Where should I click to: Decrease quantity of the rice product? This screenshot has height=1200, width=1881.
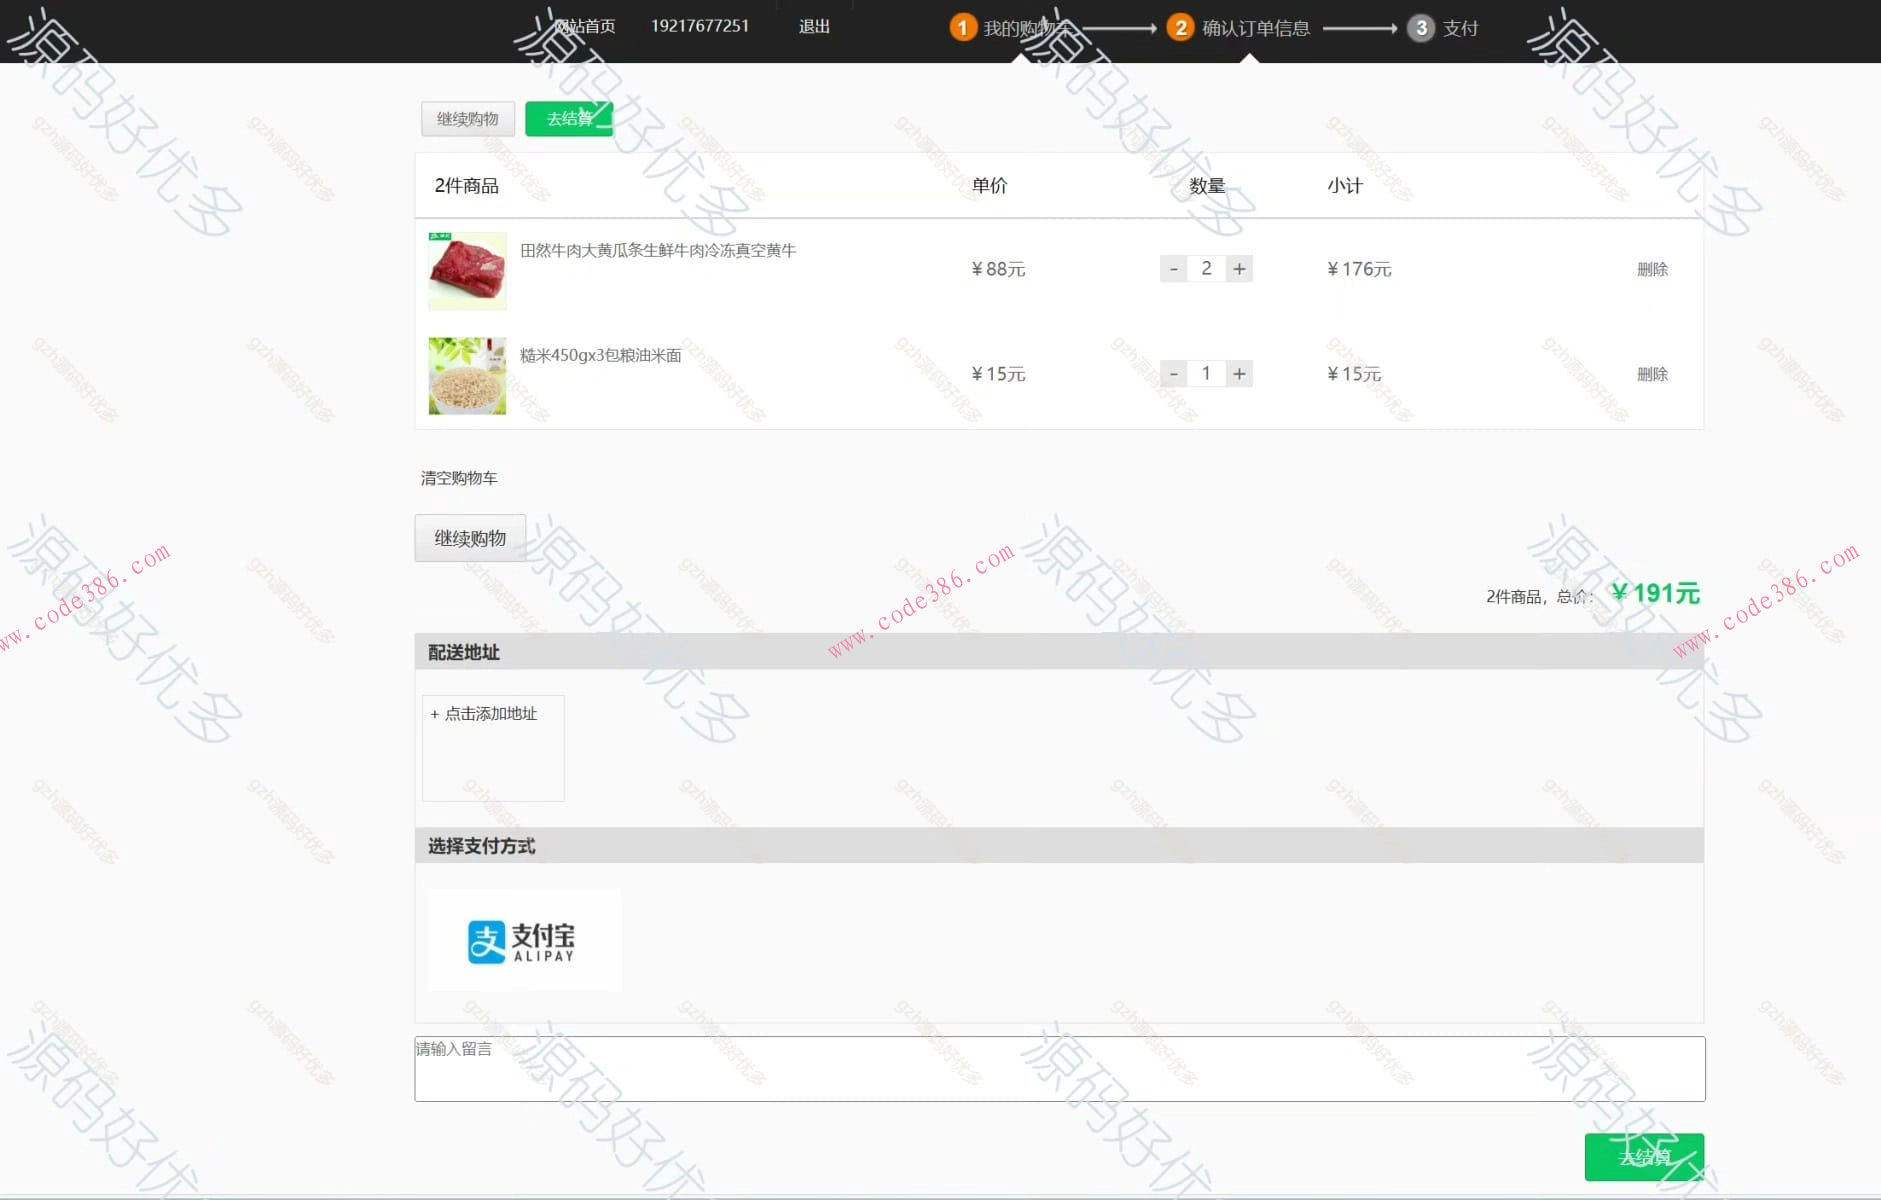[1174, 373]
